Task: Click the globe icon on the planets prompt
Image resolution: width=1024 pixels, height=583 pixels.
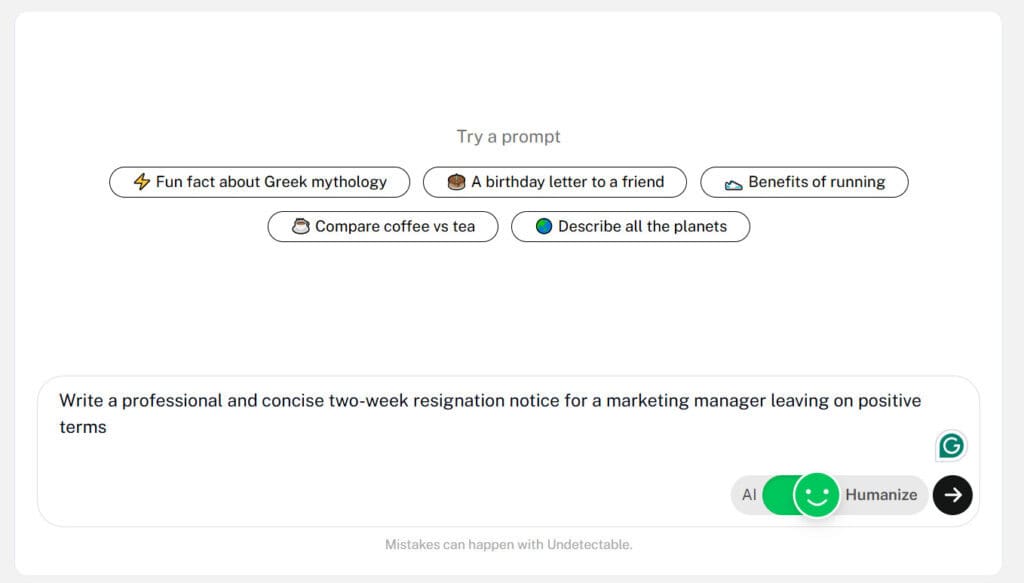Action: tap(544, 227)
